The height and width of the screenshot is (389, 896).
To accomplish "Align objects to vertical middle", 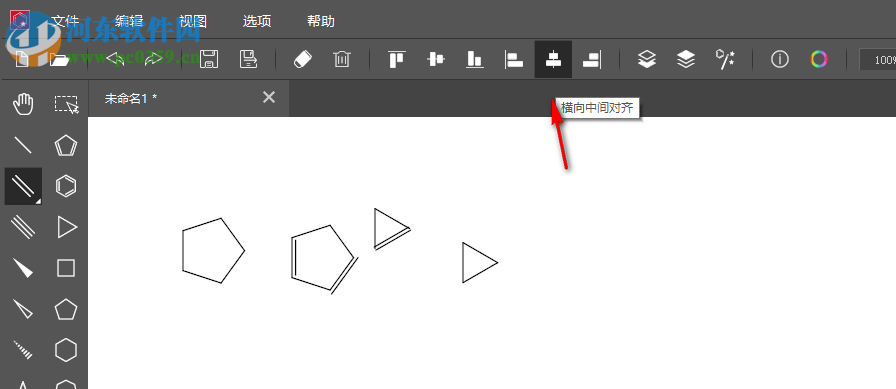I will (x=436, y=59).
